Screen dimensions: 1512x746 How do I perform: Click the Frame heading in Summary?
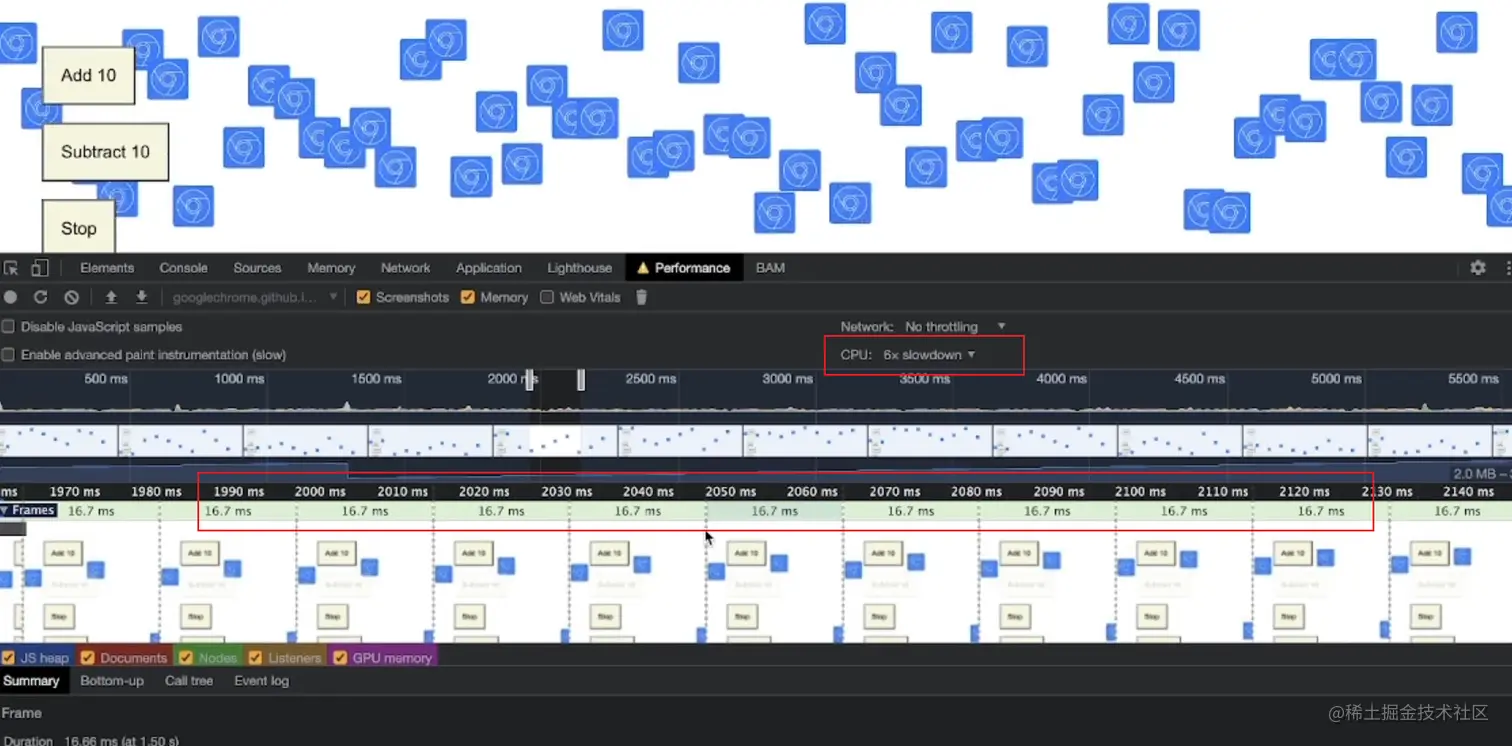point(22,713)
